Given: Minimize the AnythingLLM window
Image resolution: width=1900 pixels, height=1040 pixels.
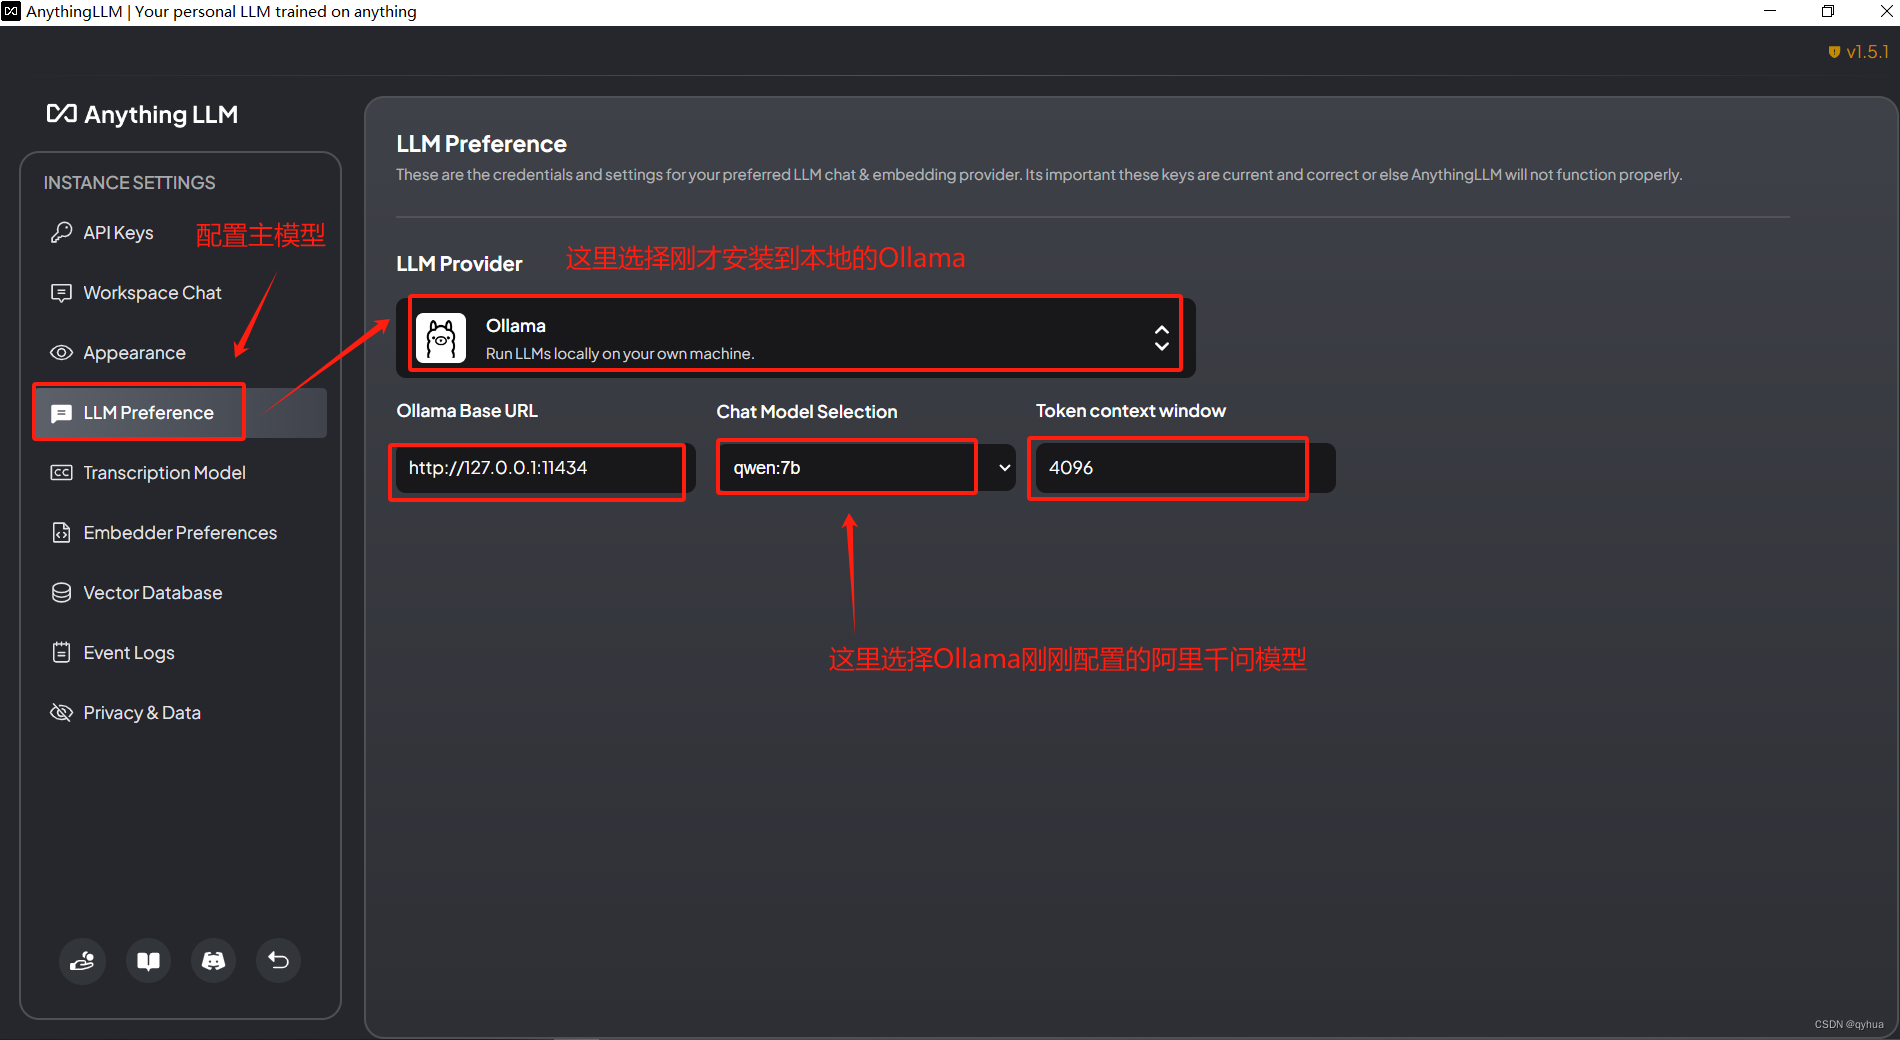Looking at the screenshot, I should (1770, 11).
